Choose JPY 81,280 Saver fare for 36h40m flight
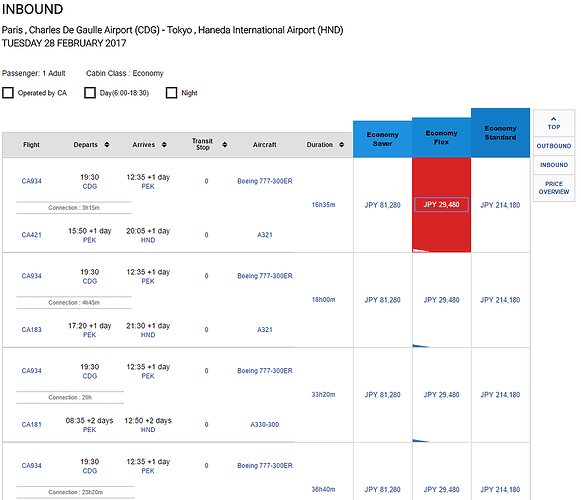 click(382, 490)
